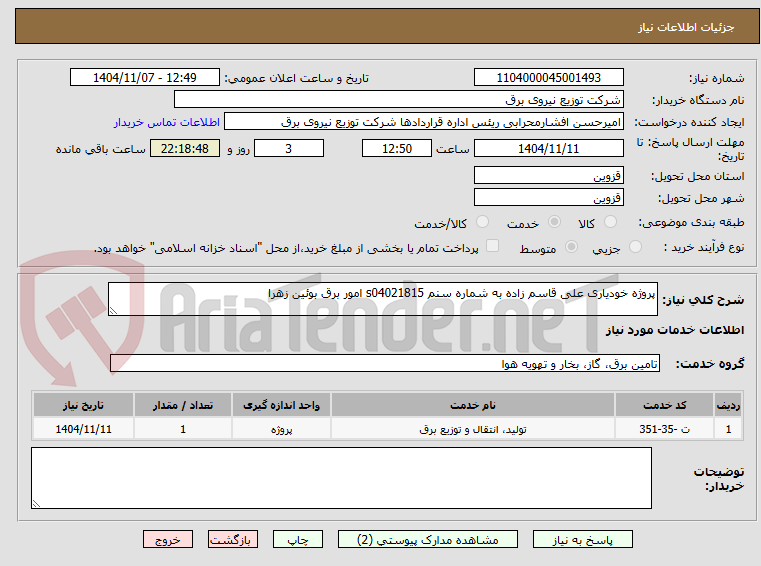Click the نام خدمت column header
Image resolution: width=761 pixels, height=566 pixels.
(x=473, y=405)
